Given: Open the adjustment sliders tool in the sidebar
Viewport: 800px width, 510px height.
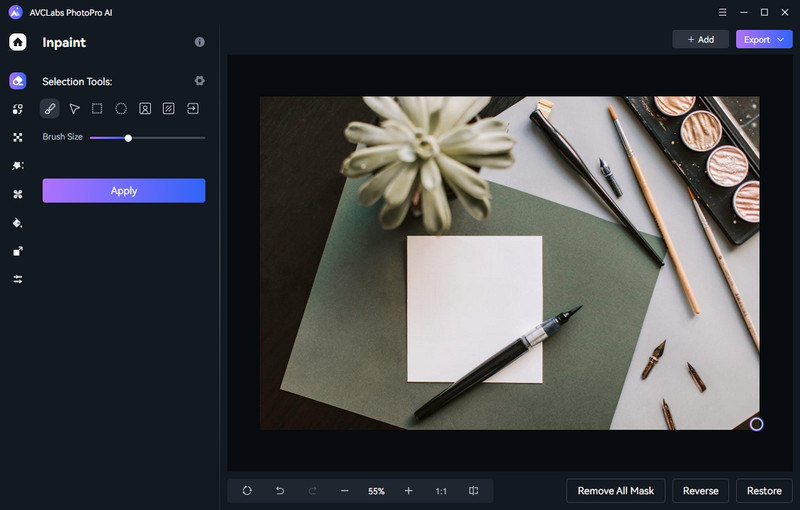Looking at the screenshot, I should [x=18, y=279].
